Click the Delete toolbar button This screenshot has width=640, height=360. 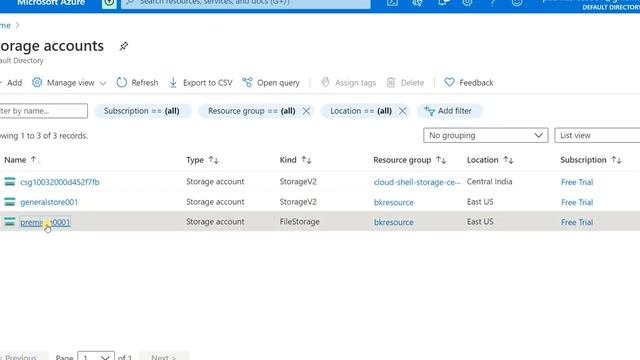coord(405,83)
